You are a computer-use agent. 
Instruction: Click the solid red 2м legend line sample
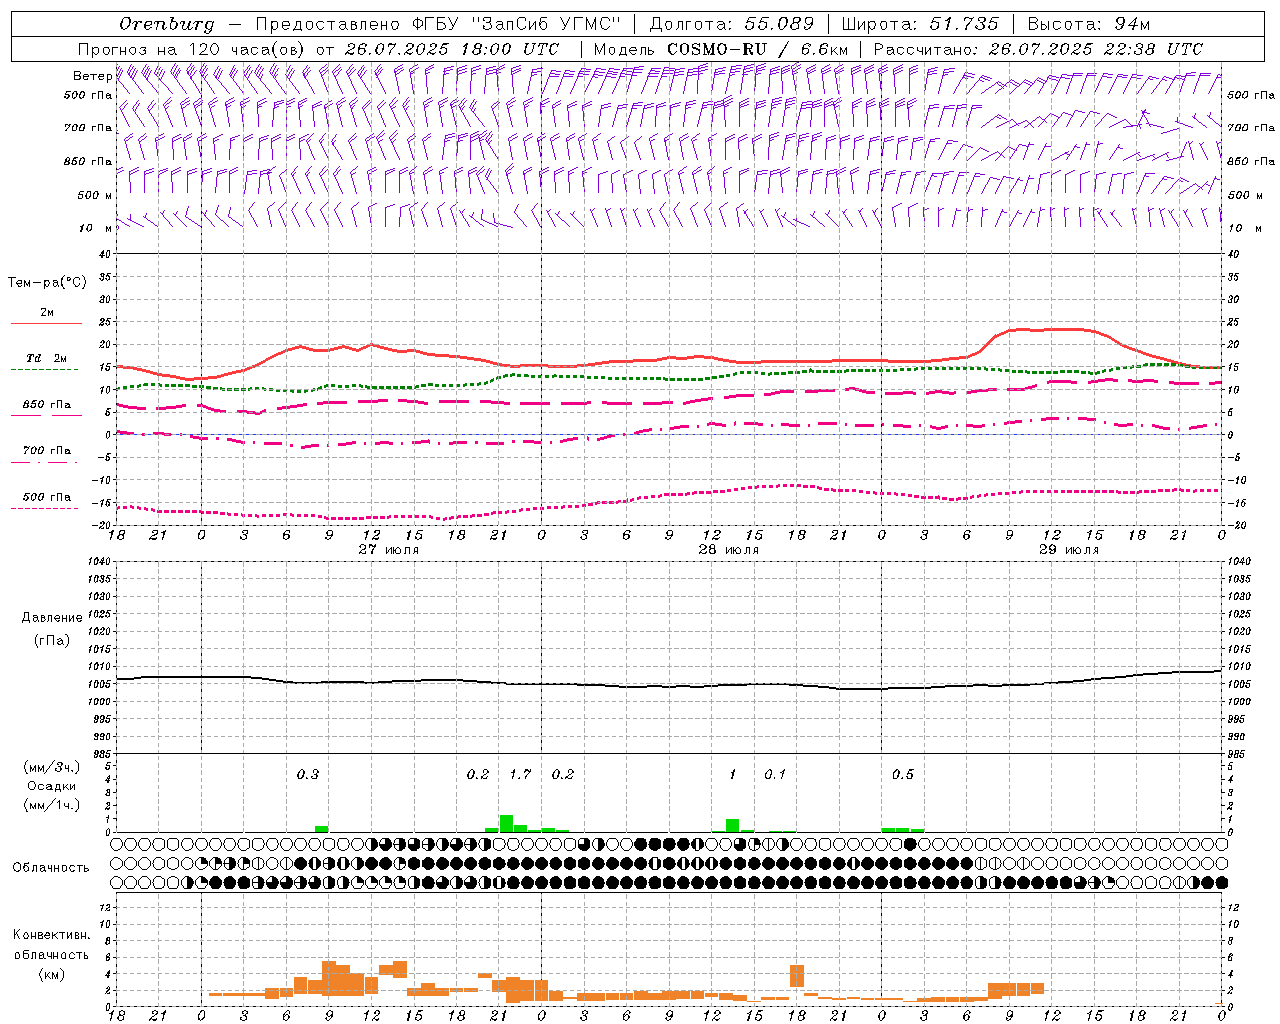tap(46, 323)
